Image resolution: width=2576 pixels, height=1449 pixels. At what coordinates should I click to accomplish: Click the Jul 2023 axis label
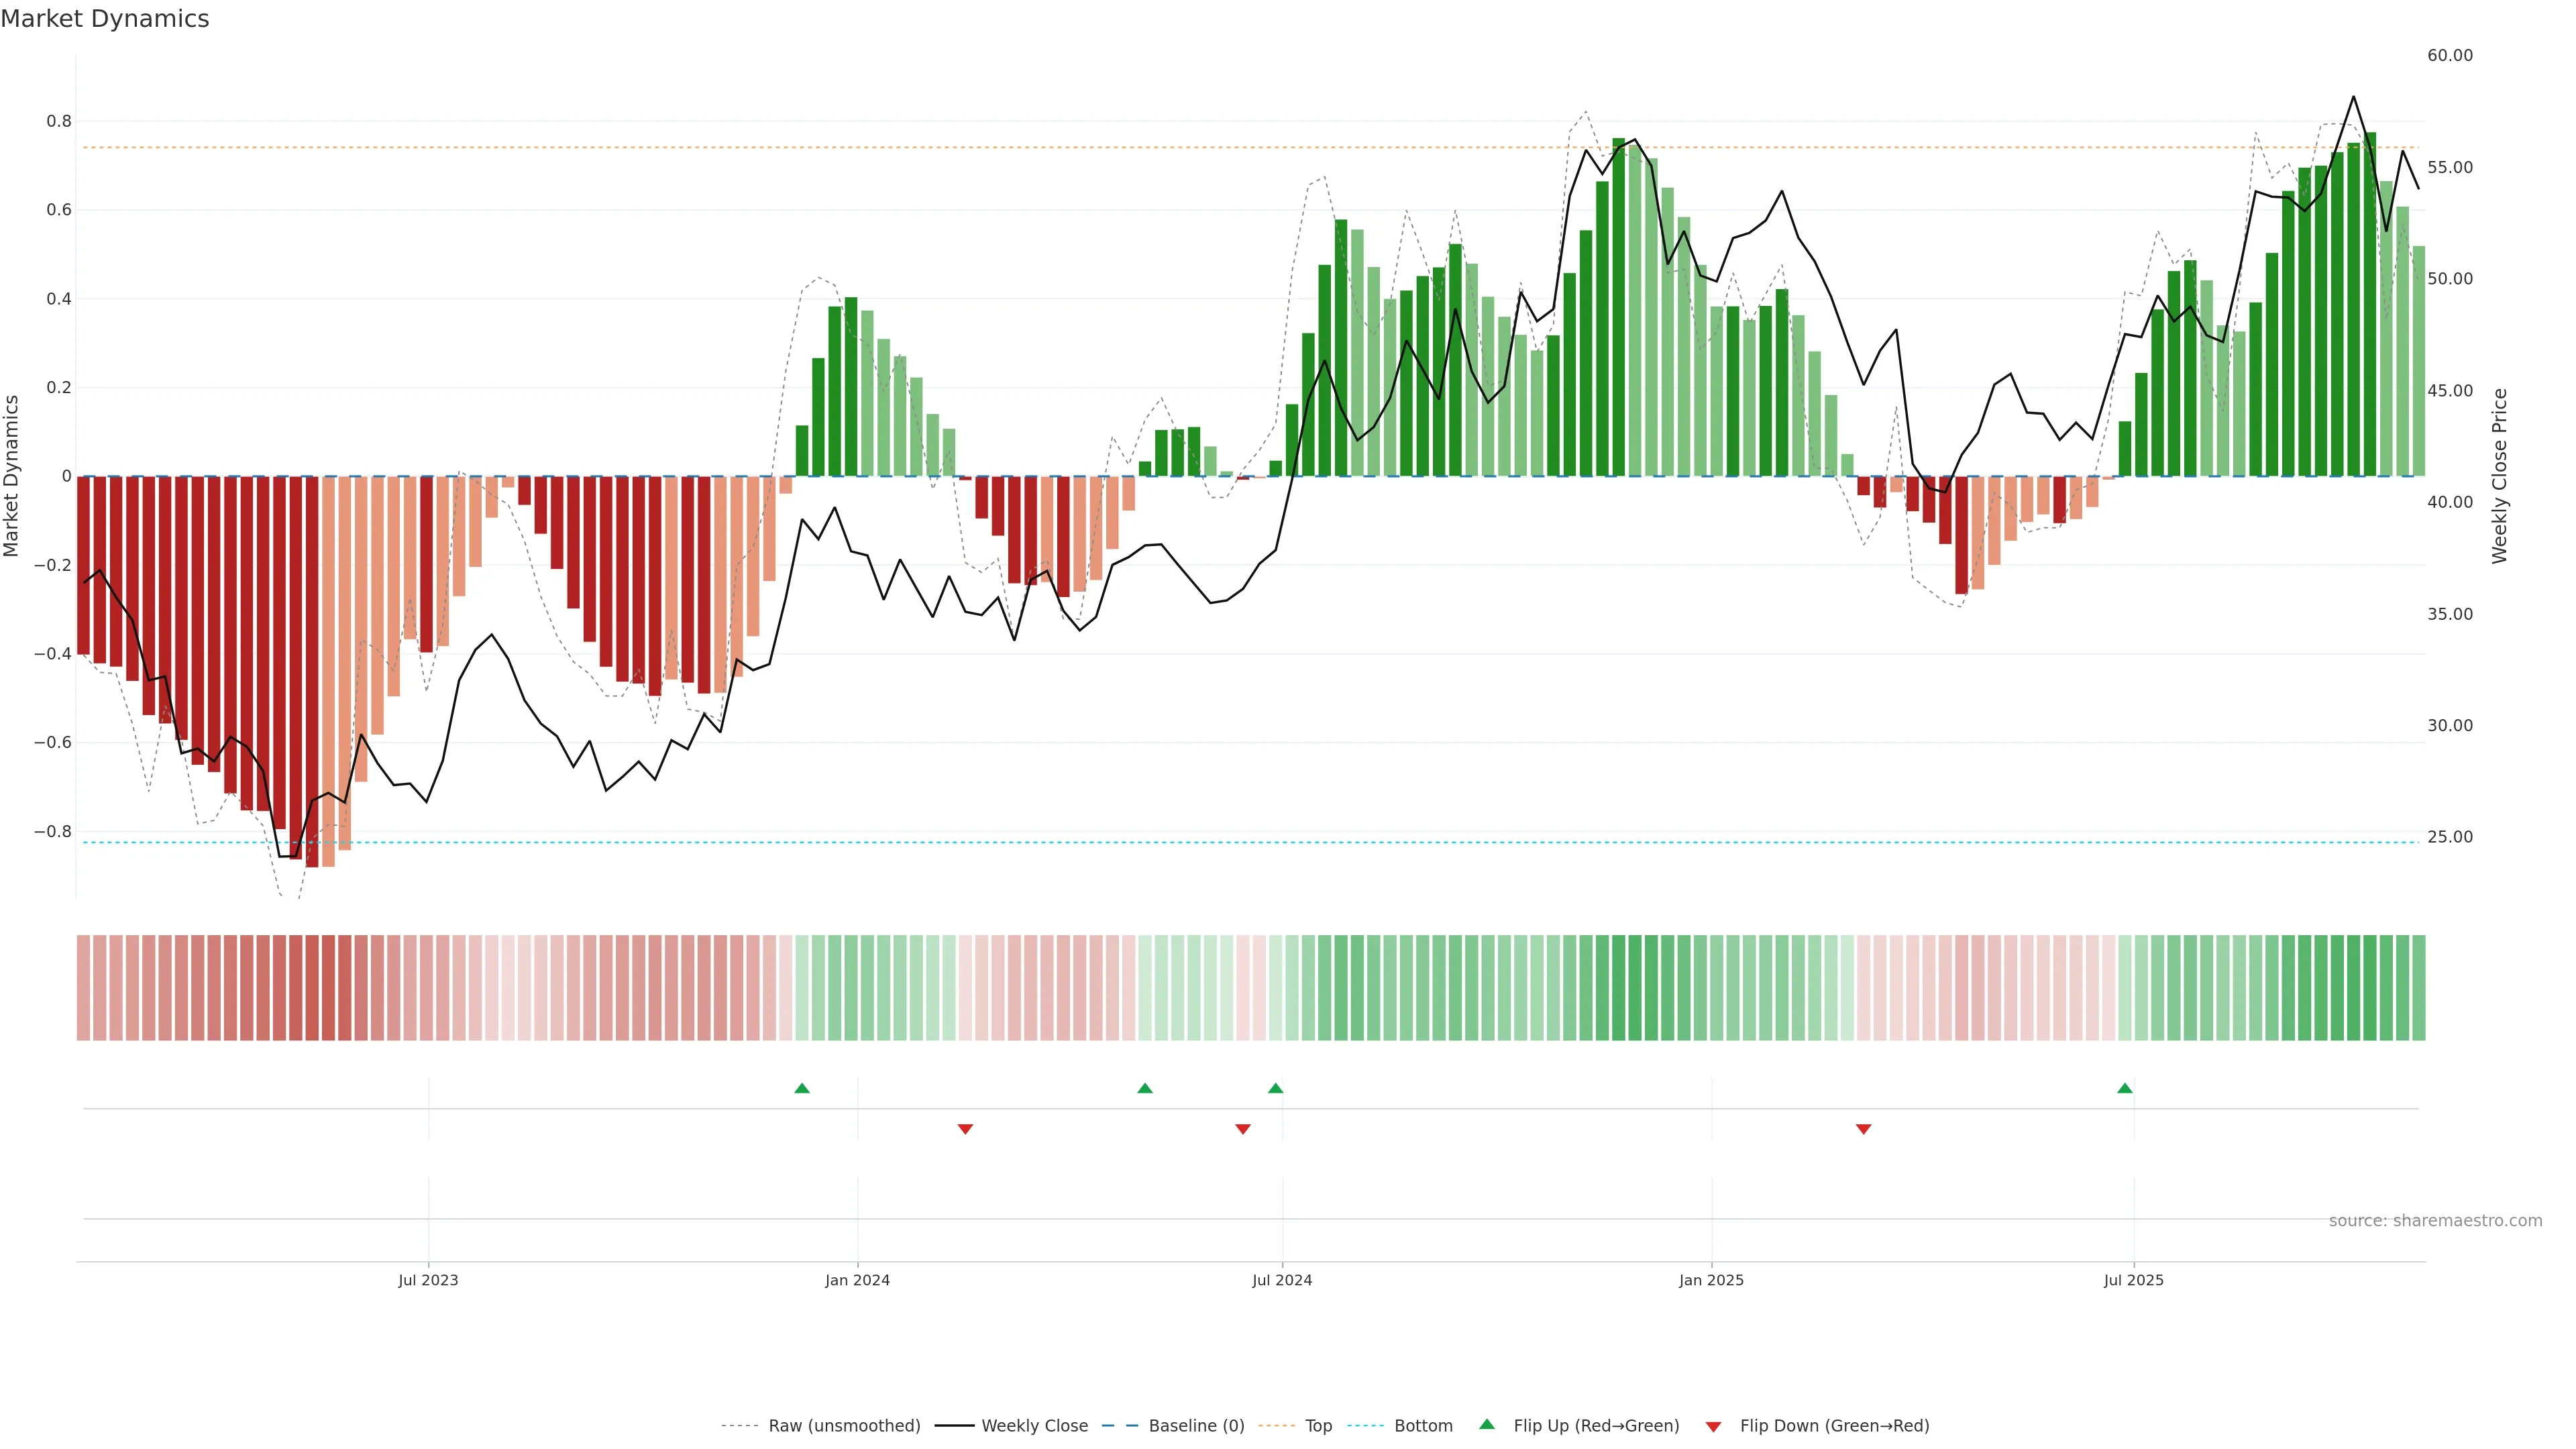[428, 1280]
